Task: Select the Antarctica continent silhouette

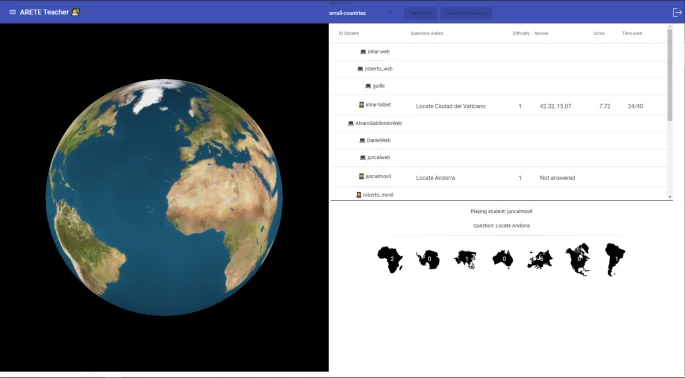Action: (428, 260)
